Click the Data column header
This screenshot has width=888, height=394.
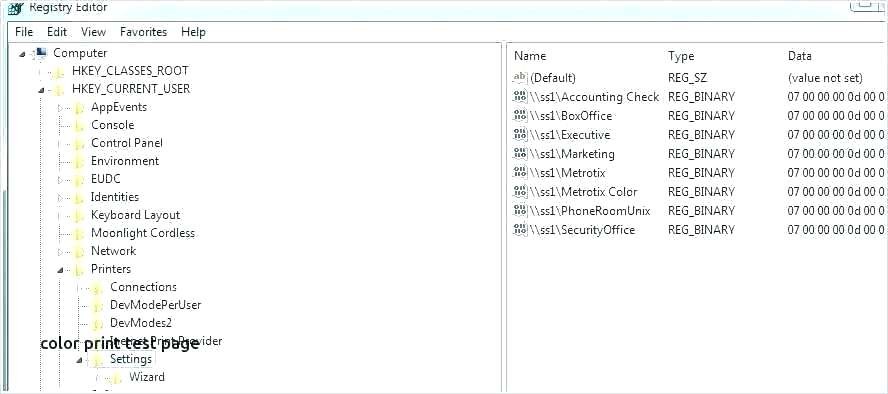click(799, 56)
